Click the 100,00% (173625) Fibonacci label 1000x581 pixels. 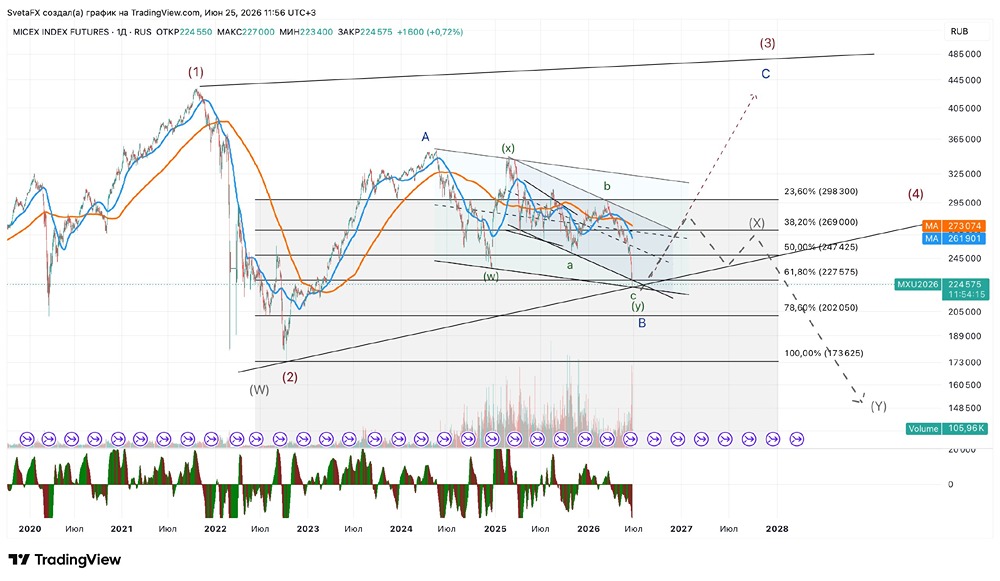[823, 353]
